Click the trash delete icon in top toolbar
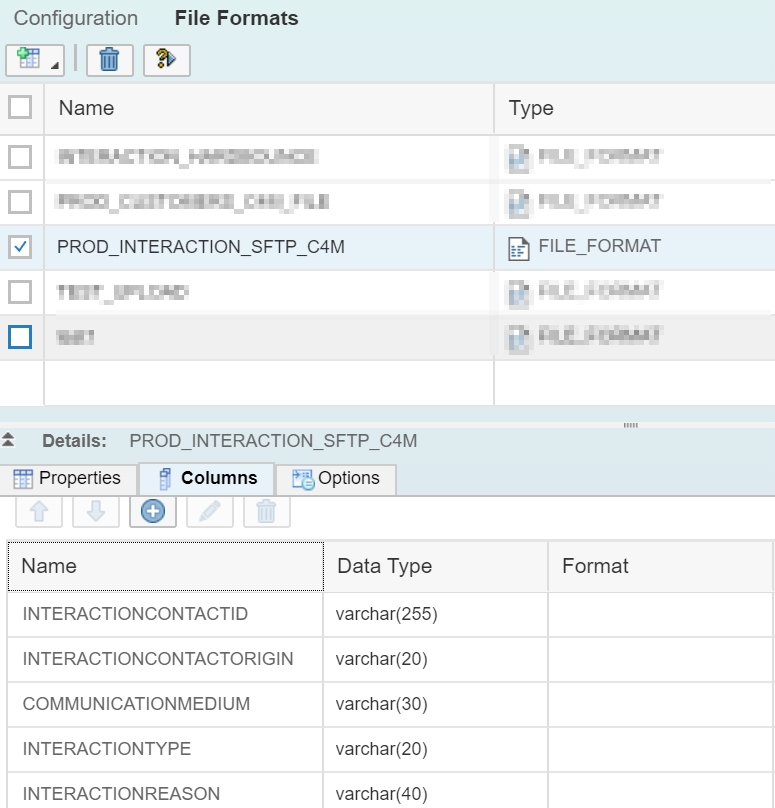This screenshot has height=808, width=775. tap(109, 60)
